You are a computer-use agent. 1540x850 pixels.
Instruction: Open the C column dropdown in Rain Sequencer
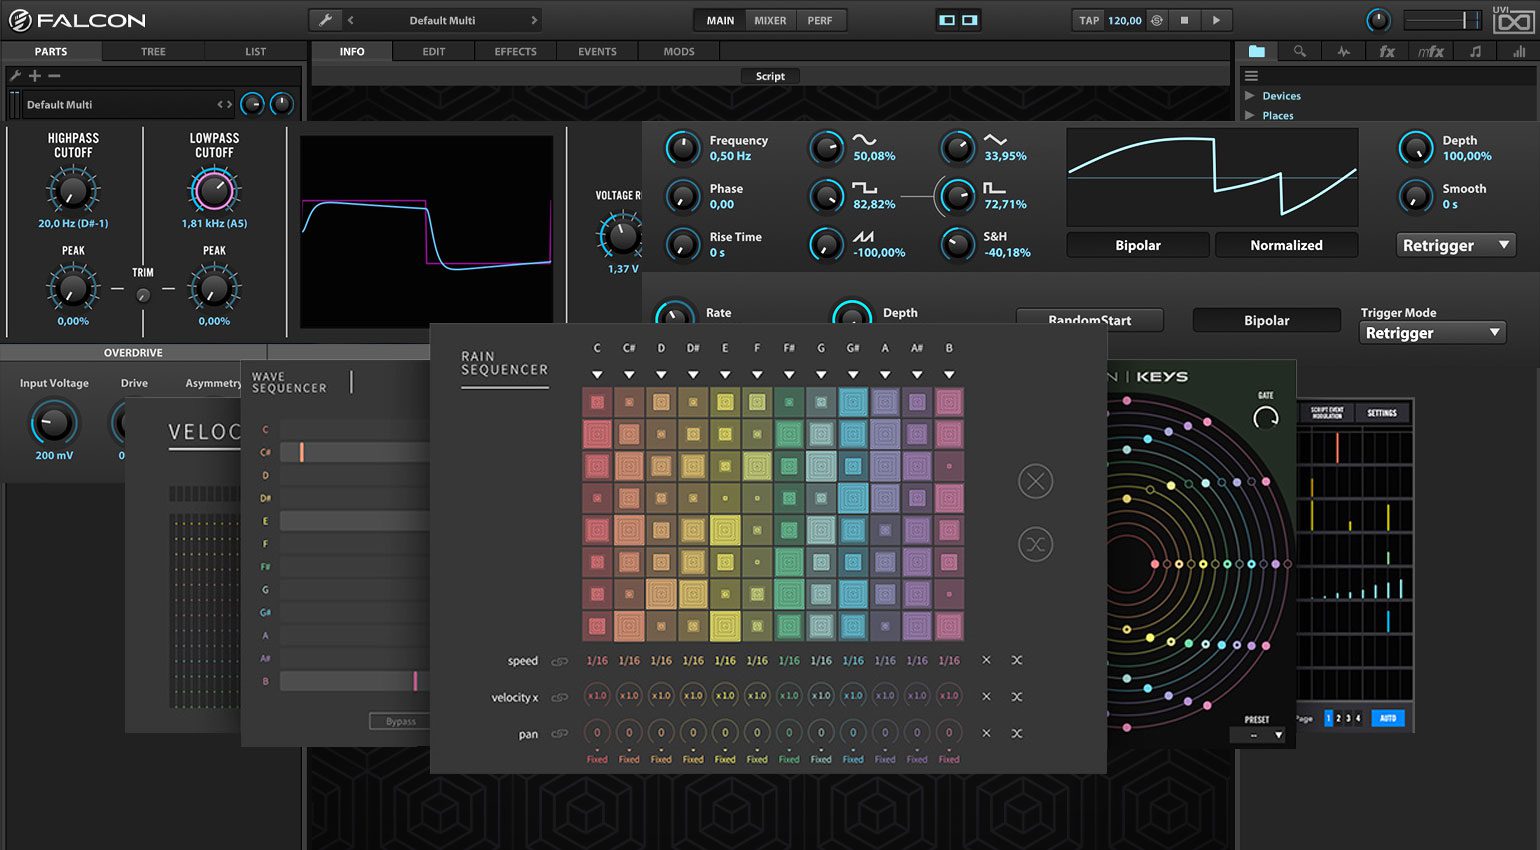[597, 375]
